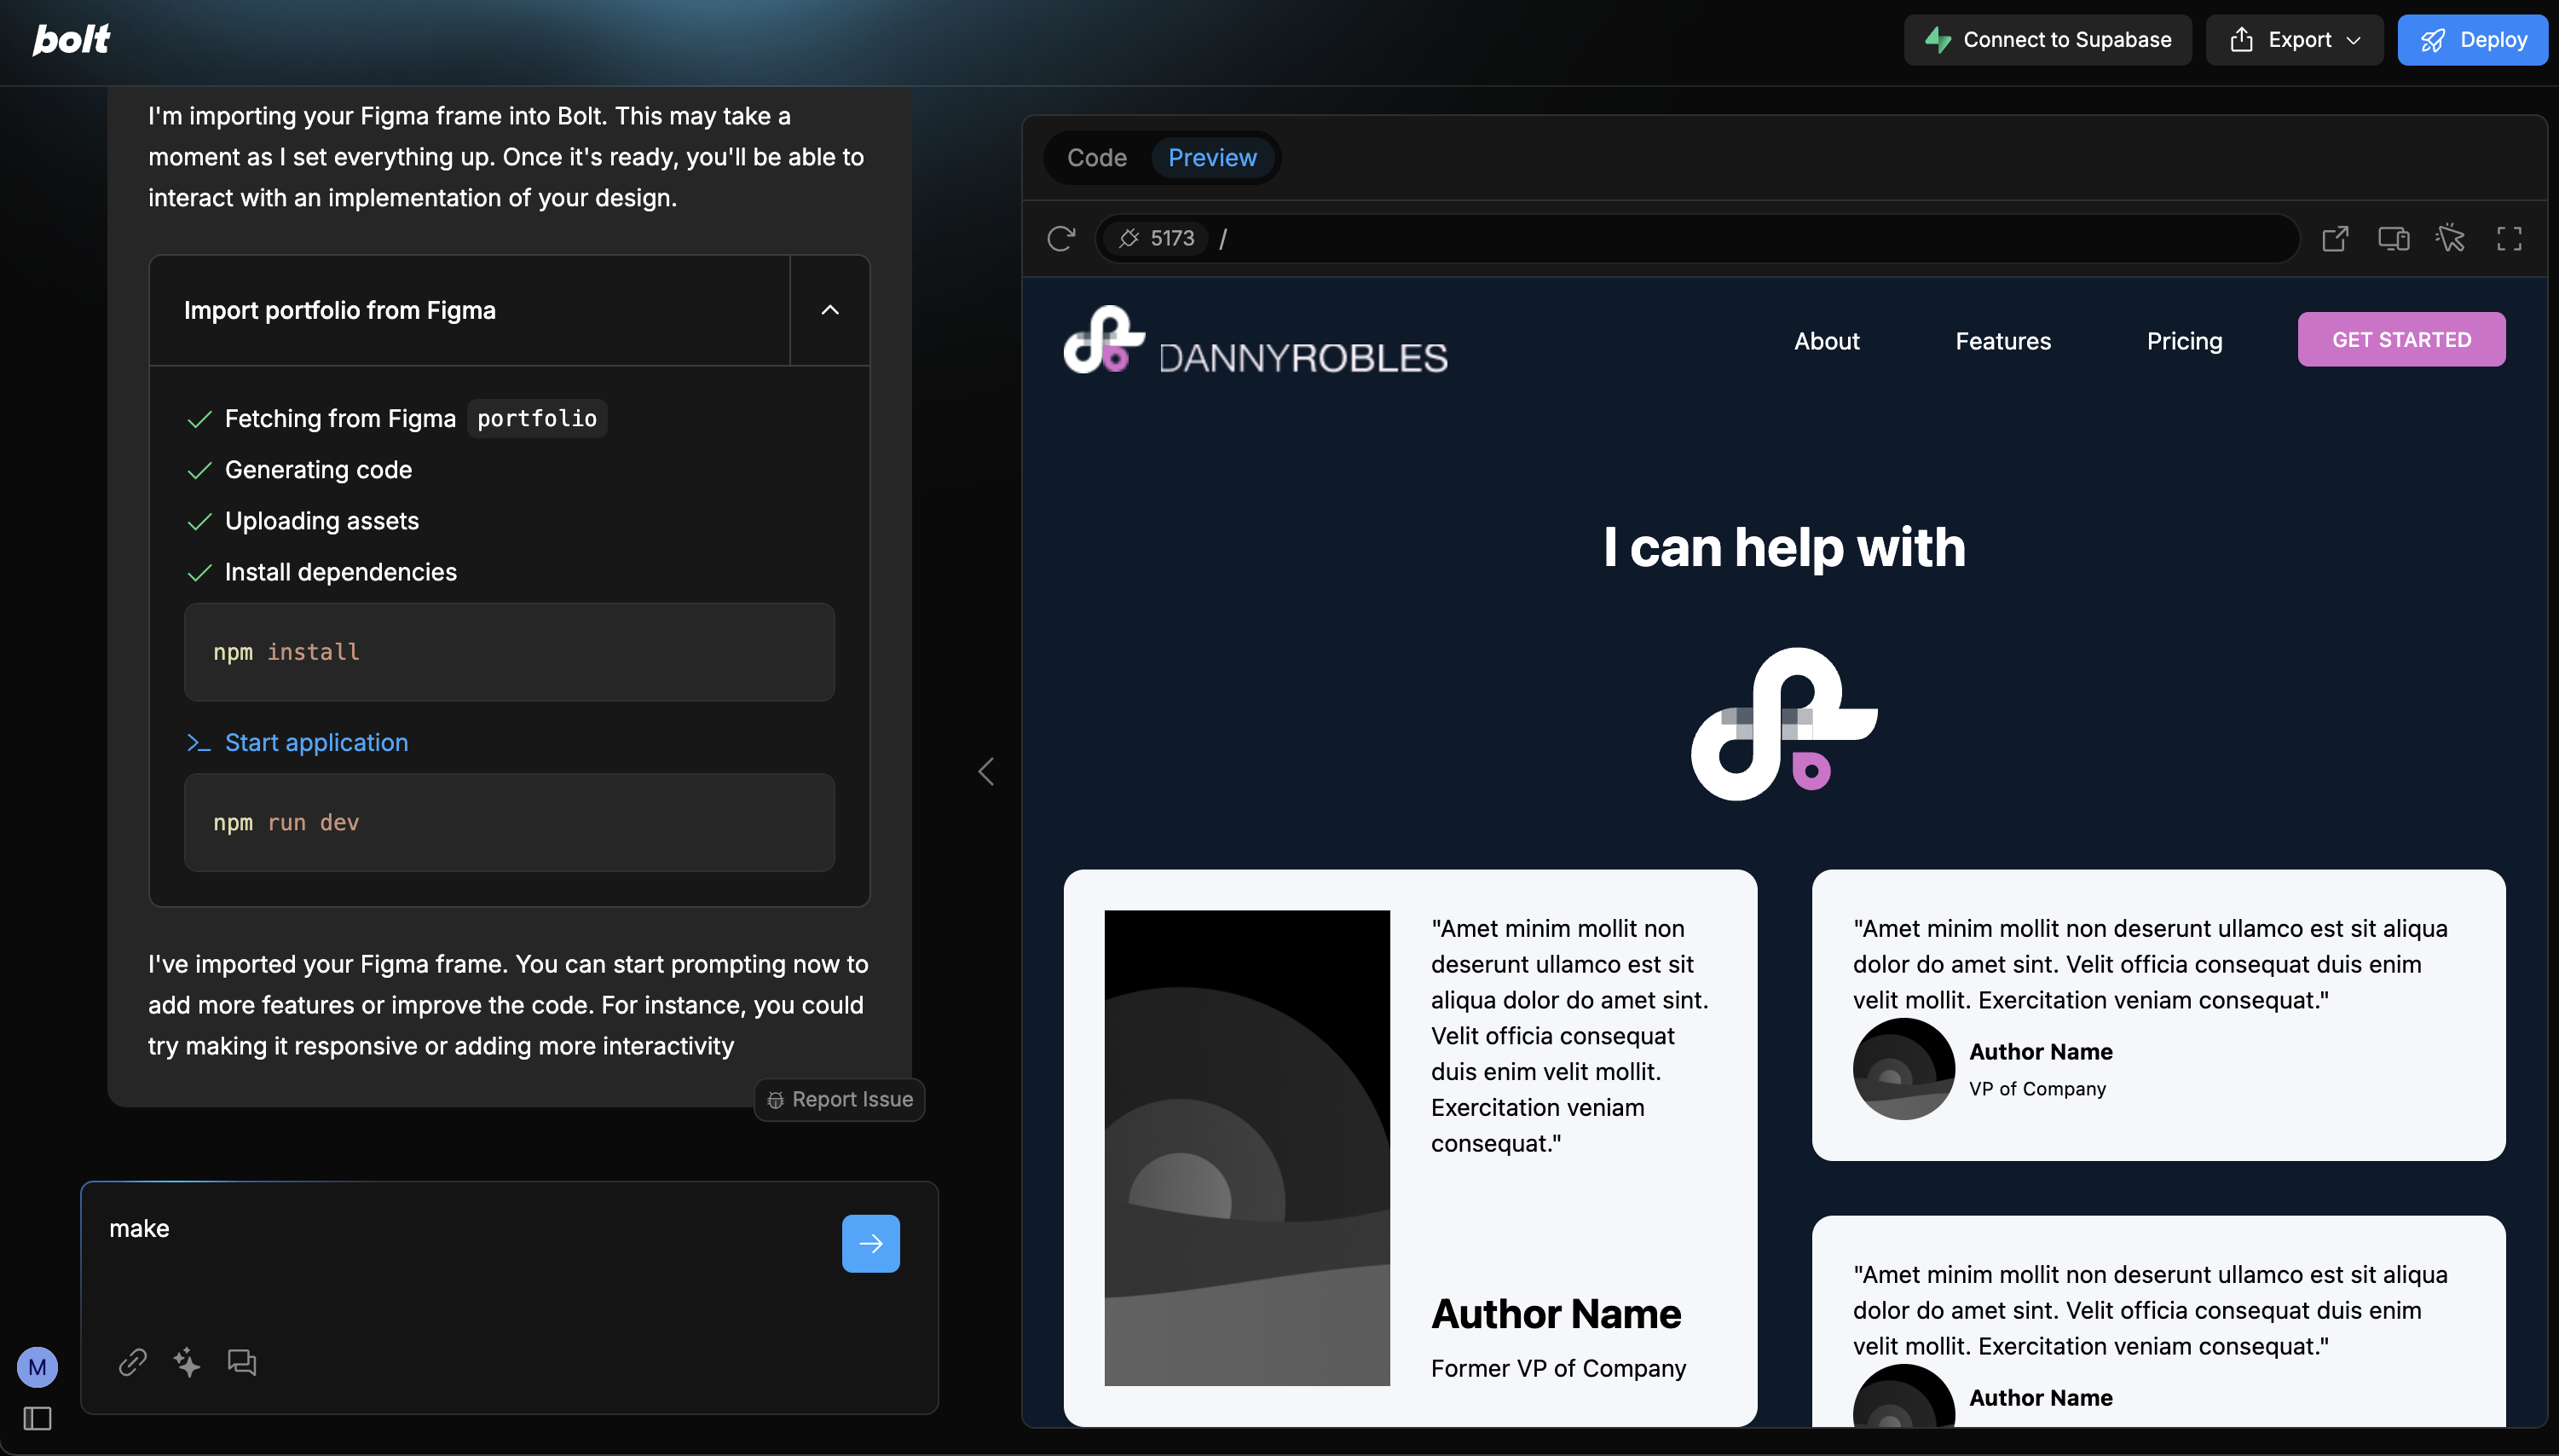Click the rocket icon on Deploy
The width and height of the screenshot is (2559, 1456).
point(2432,40)
